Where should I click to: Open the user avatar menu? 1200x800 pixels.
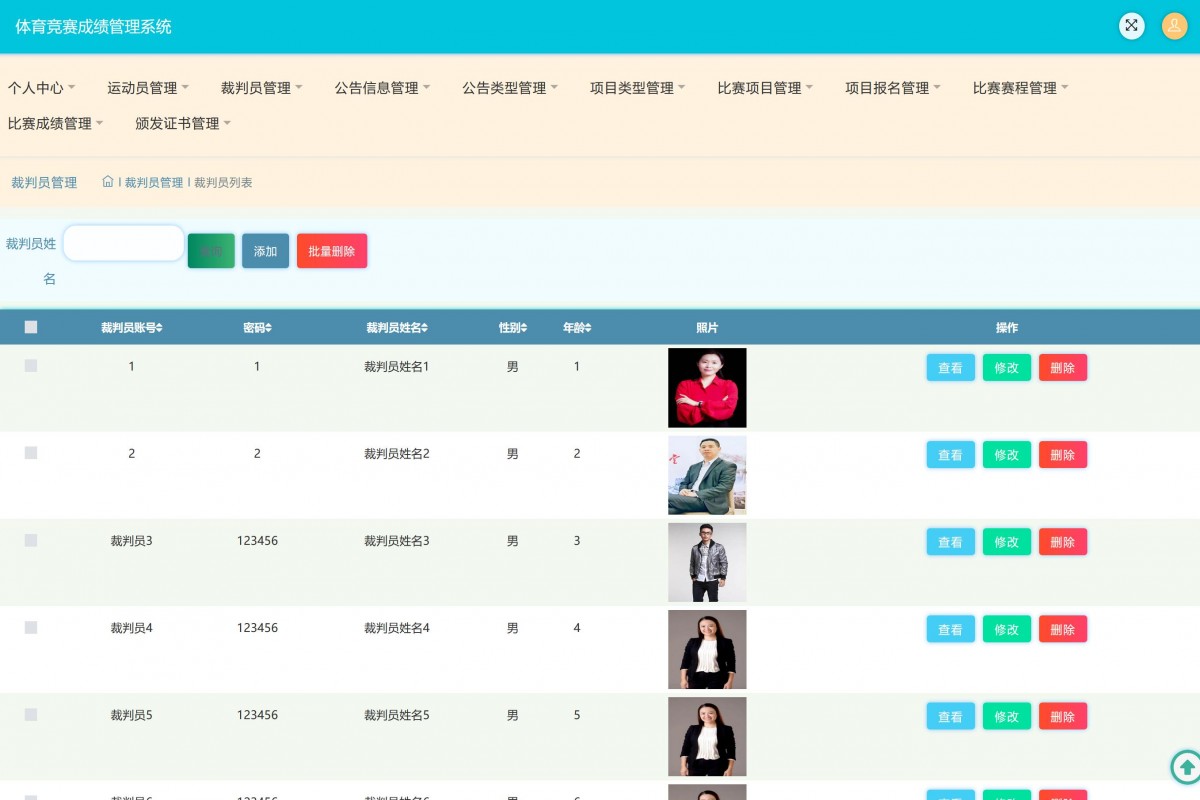[1174, 26]
